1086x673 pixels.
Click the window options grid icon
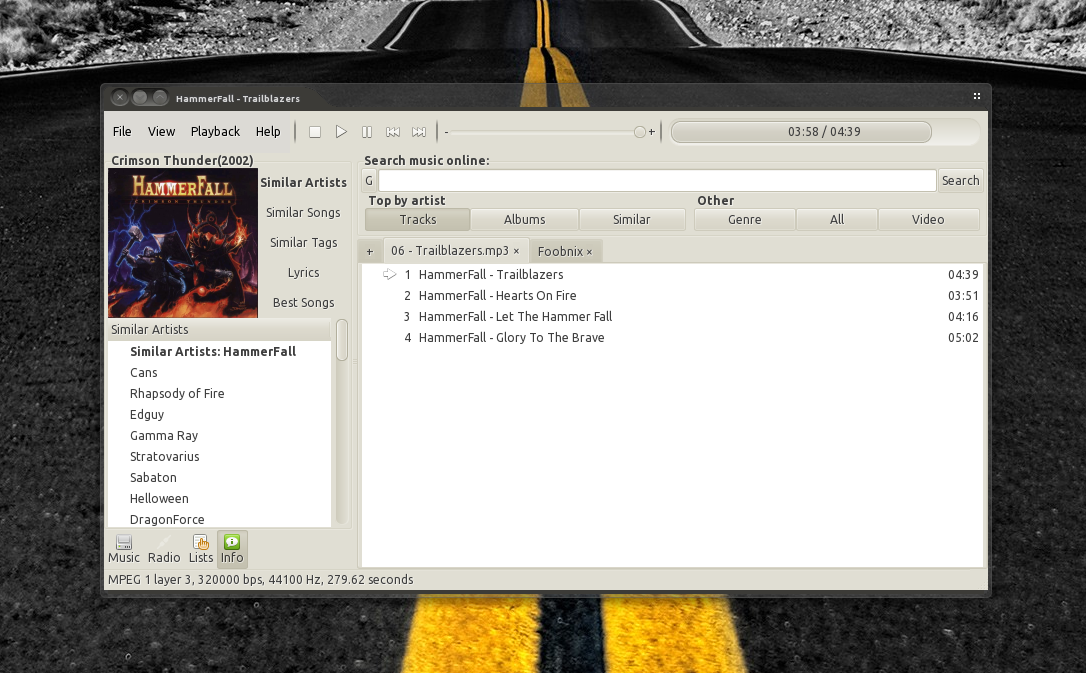tap(976, 96)
